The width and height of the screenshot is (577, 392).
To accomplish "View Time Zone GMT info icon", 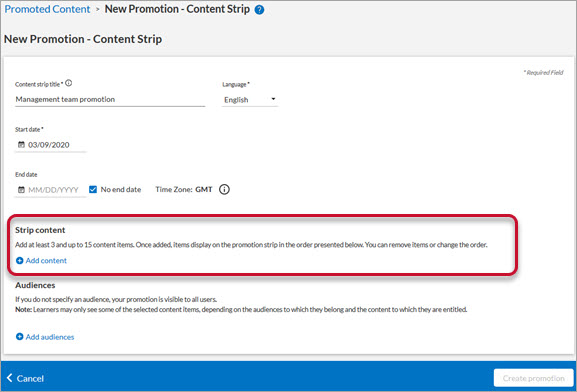I will tap(224, 189).
